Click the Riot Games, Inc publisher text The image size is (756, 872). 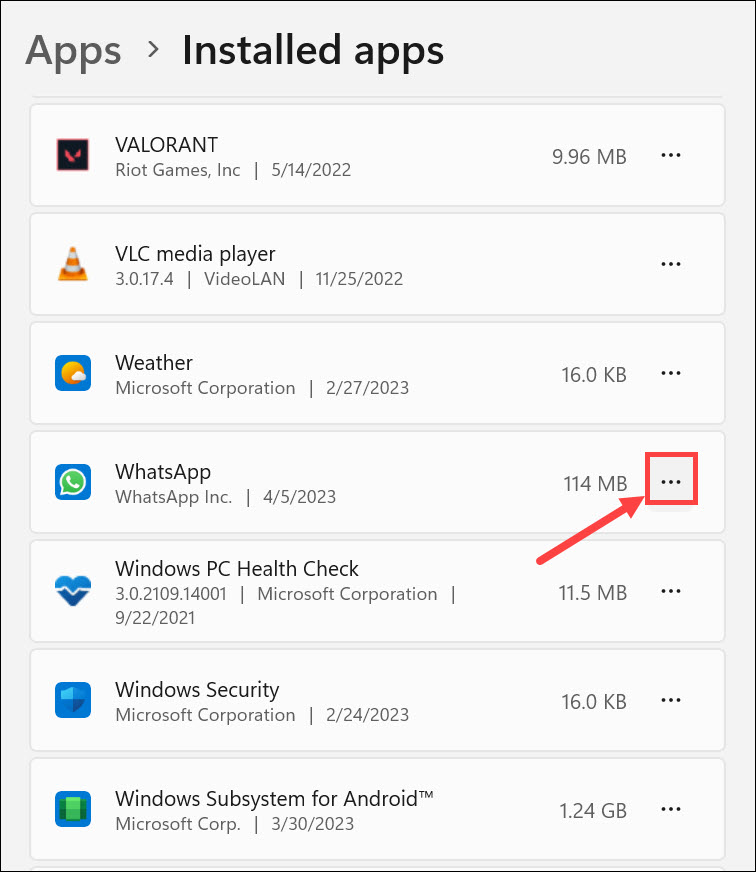(177, 170)
